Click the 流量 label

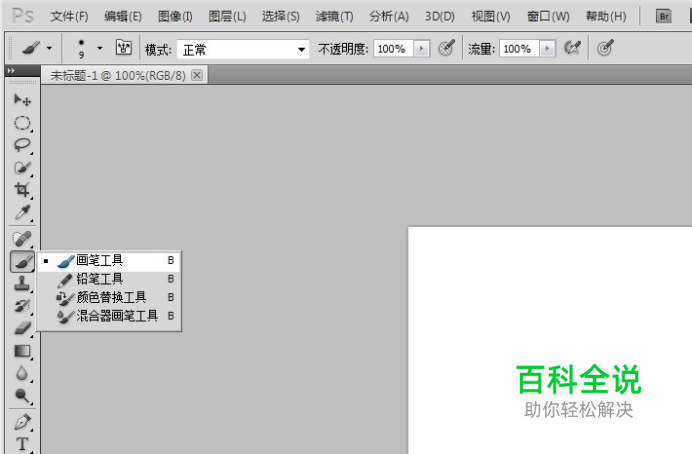click(481, 49)
